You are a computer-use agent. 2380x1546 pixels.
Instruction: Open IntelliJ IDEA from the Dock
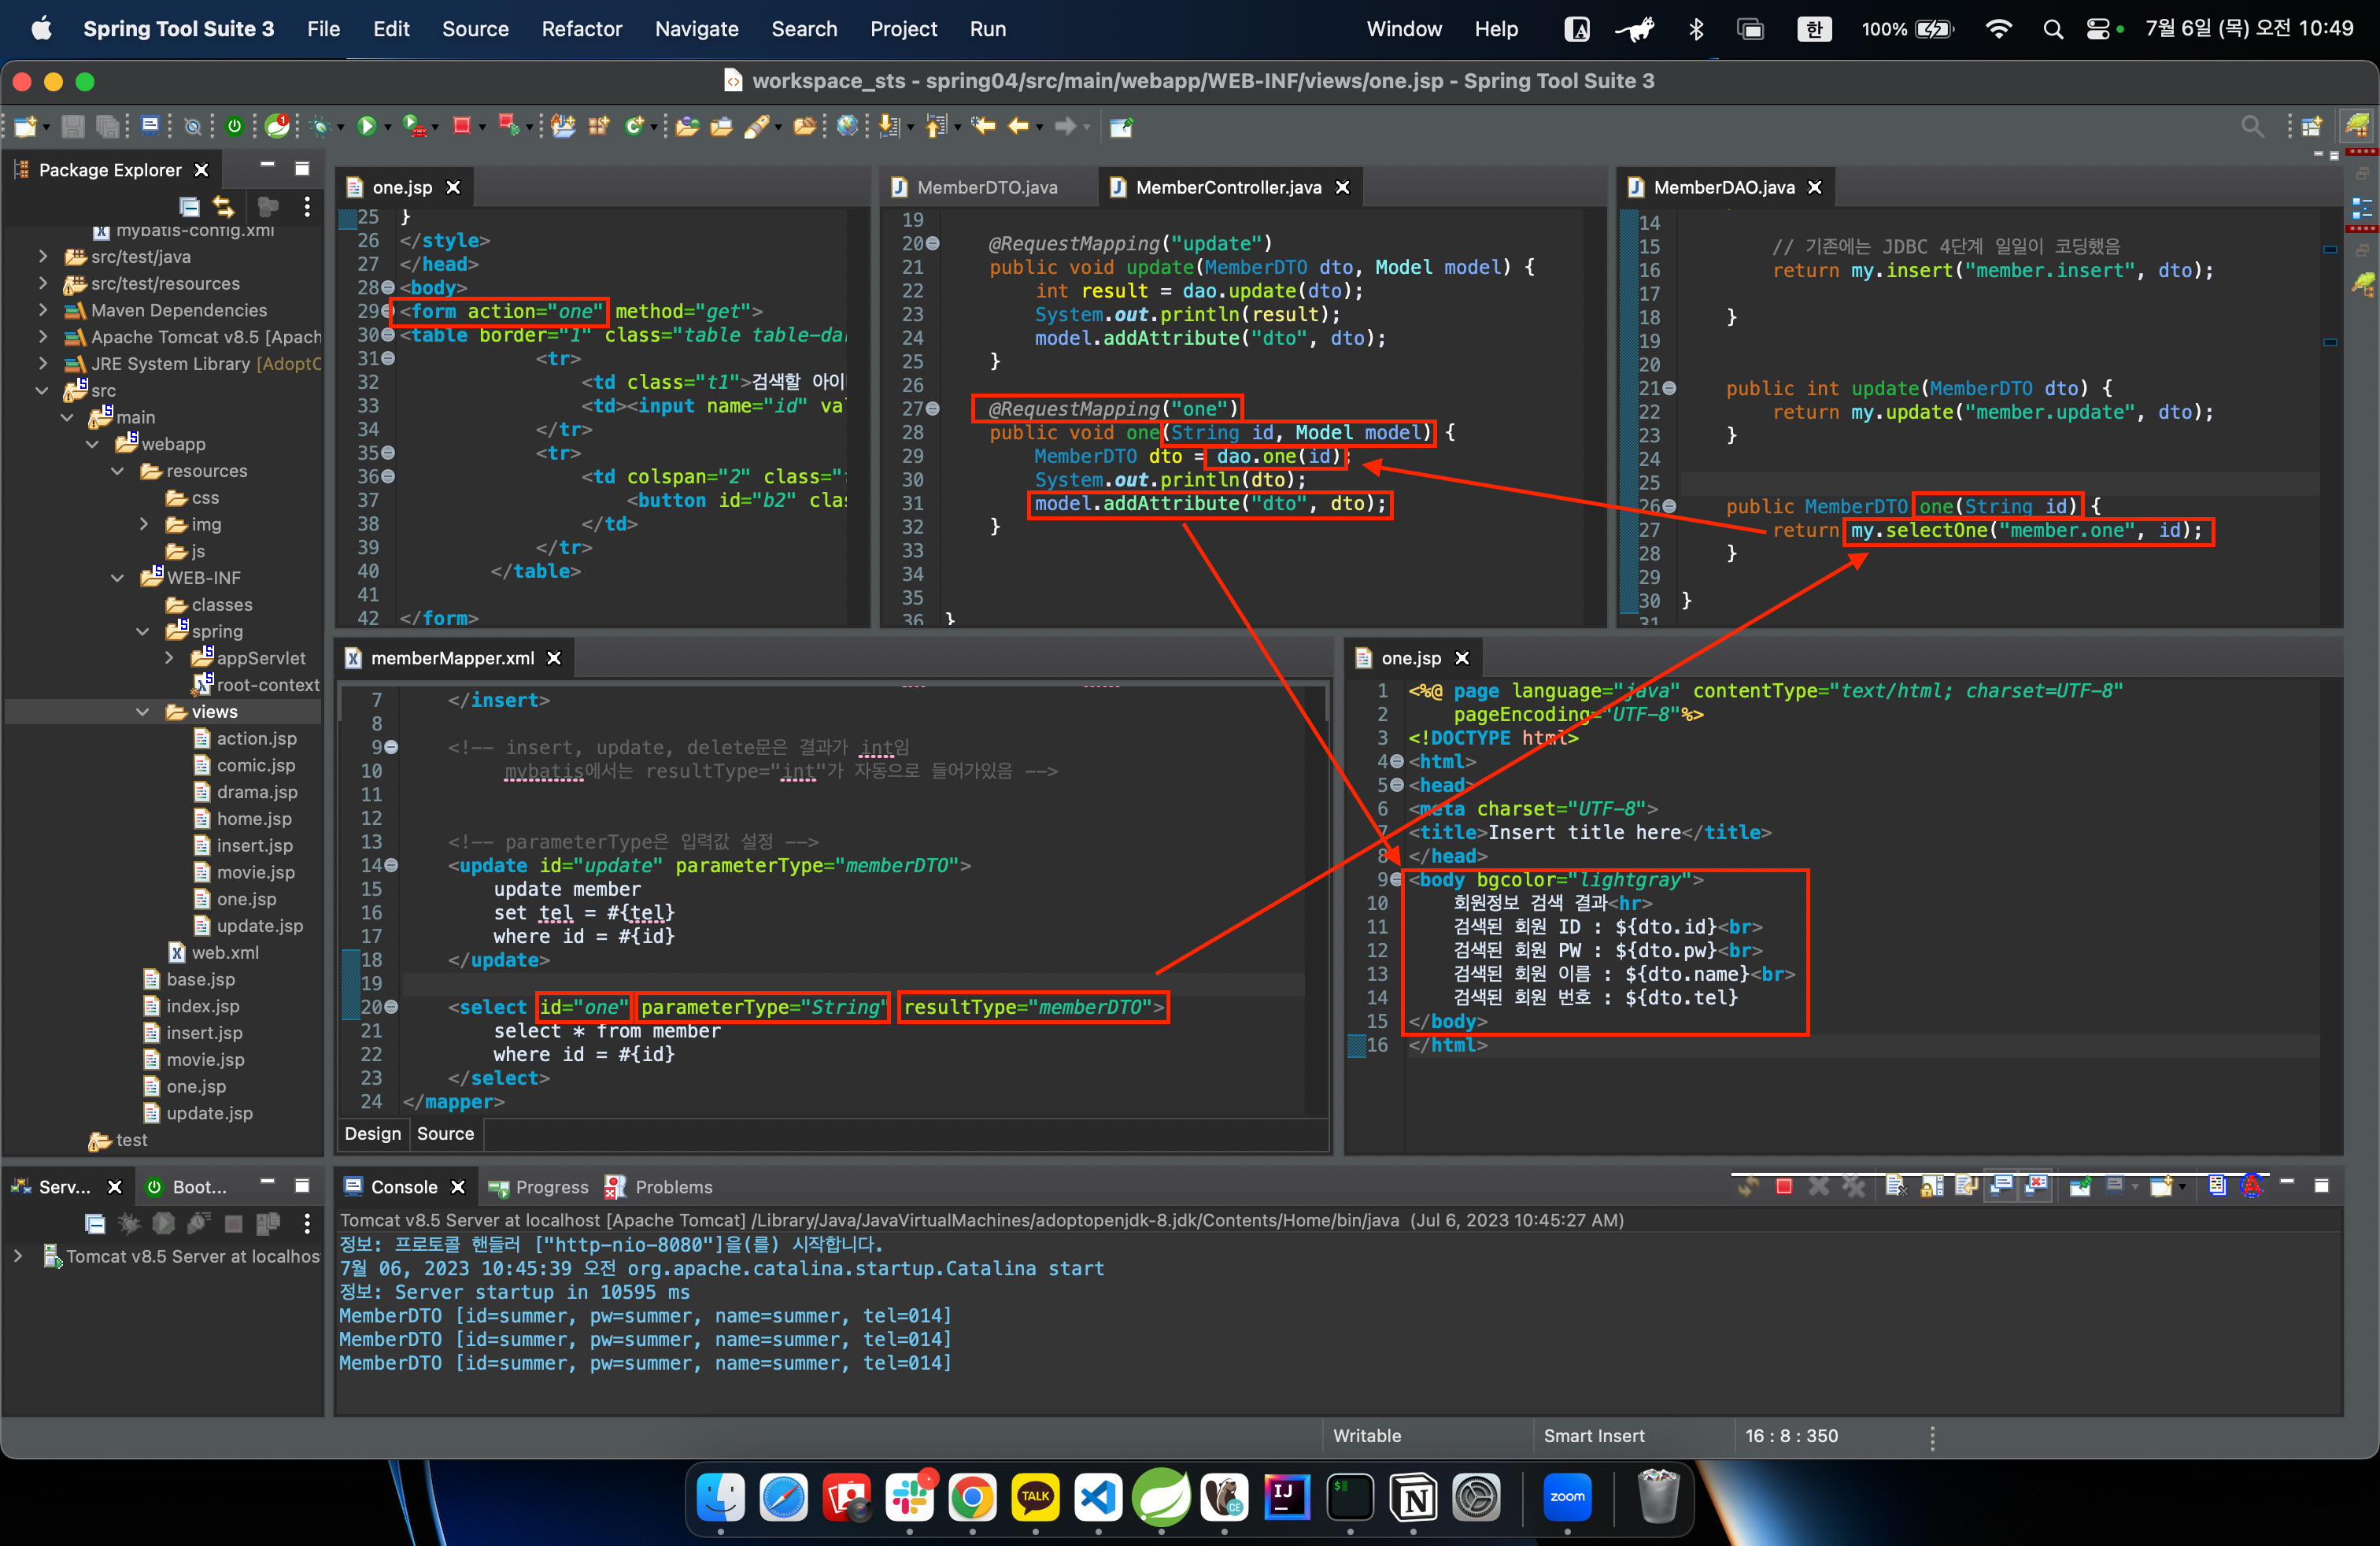(x=1286, y=1497)
